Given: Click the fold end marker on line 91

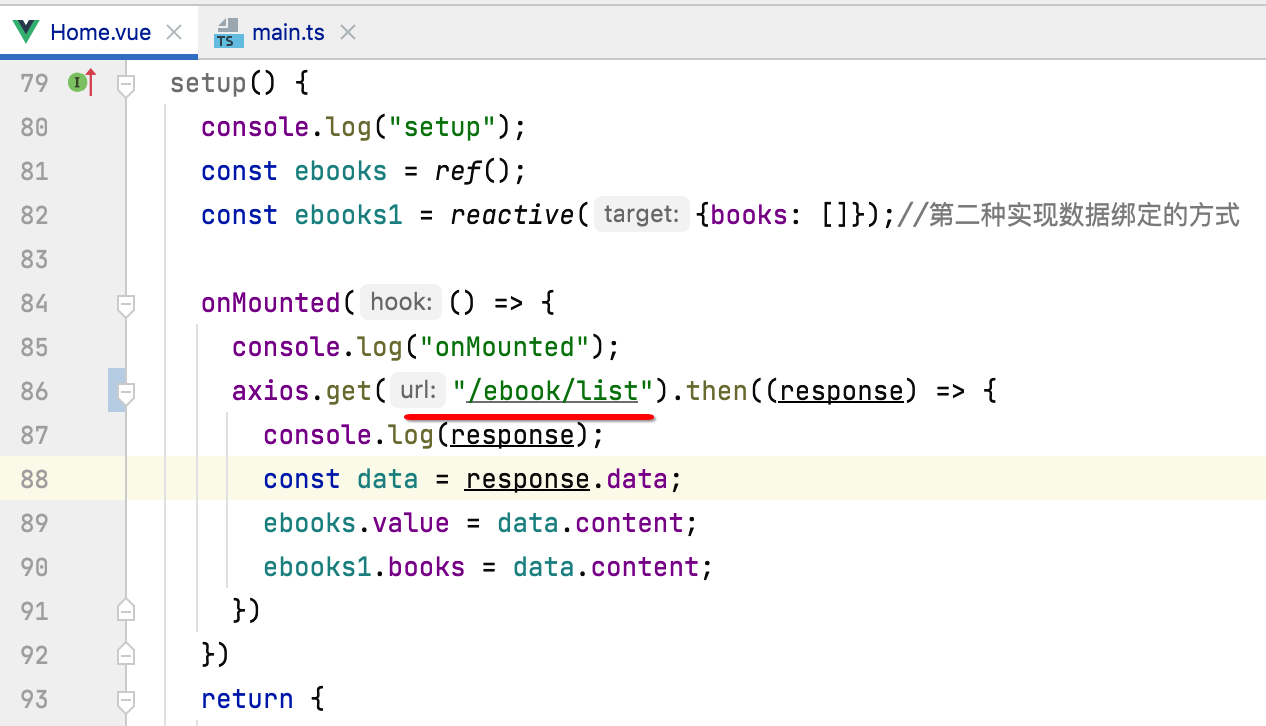Looking at the screenshot, I should pos(126,610).
